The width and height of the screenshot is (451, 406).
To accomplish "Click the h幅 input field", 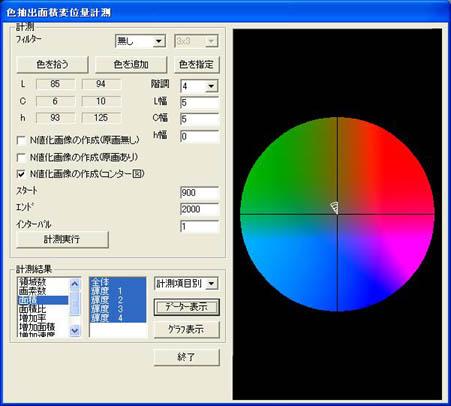I will (199, 136).
